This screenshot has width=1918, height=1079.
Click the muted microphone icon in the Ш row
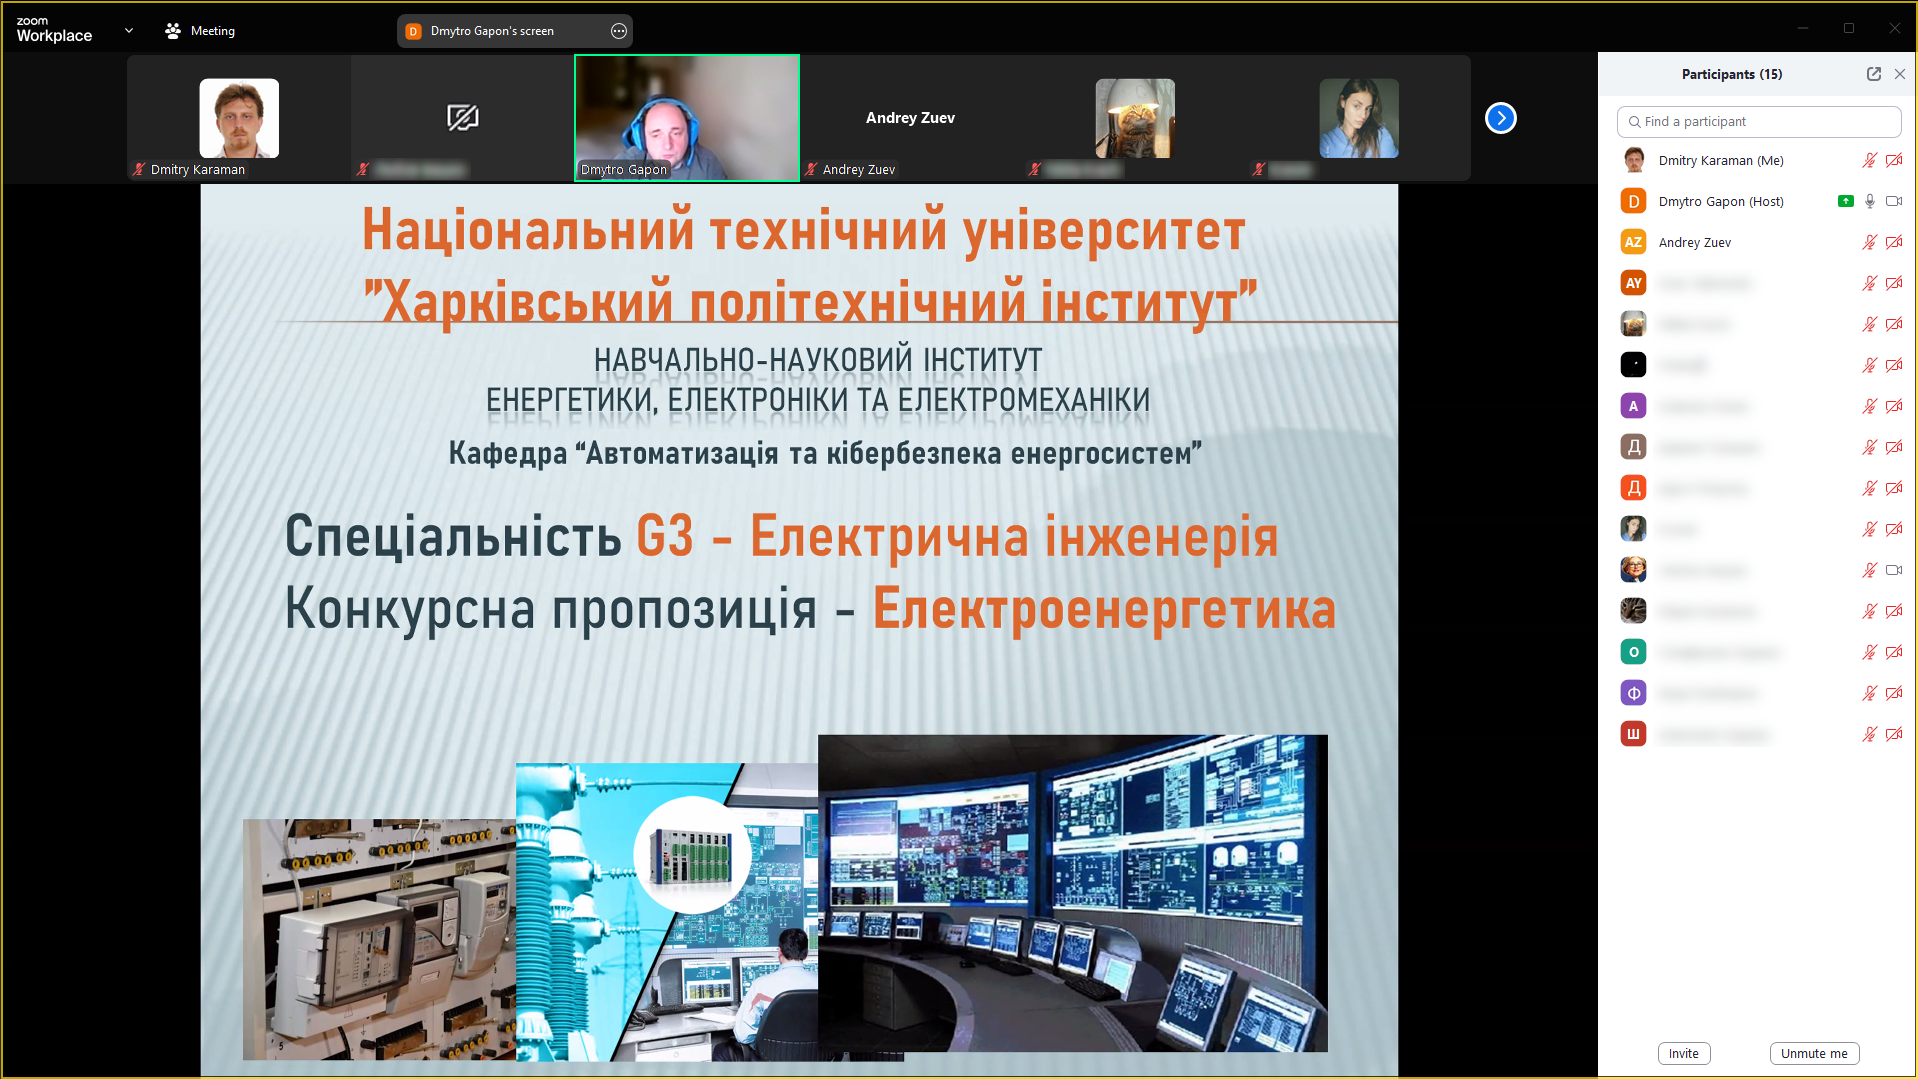pyautogui.click(x=1869, y=734)
